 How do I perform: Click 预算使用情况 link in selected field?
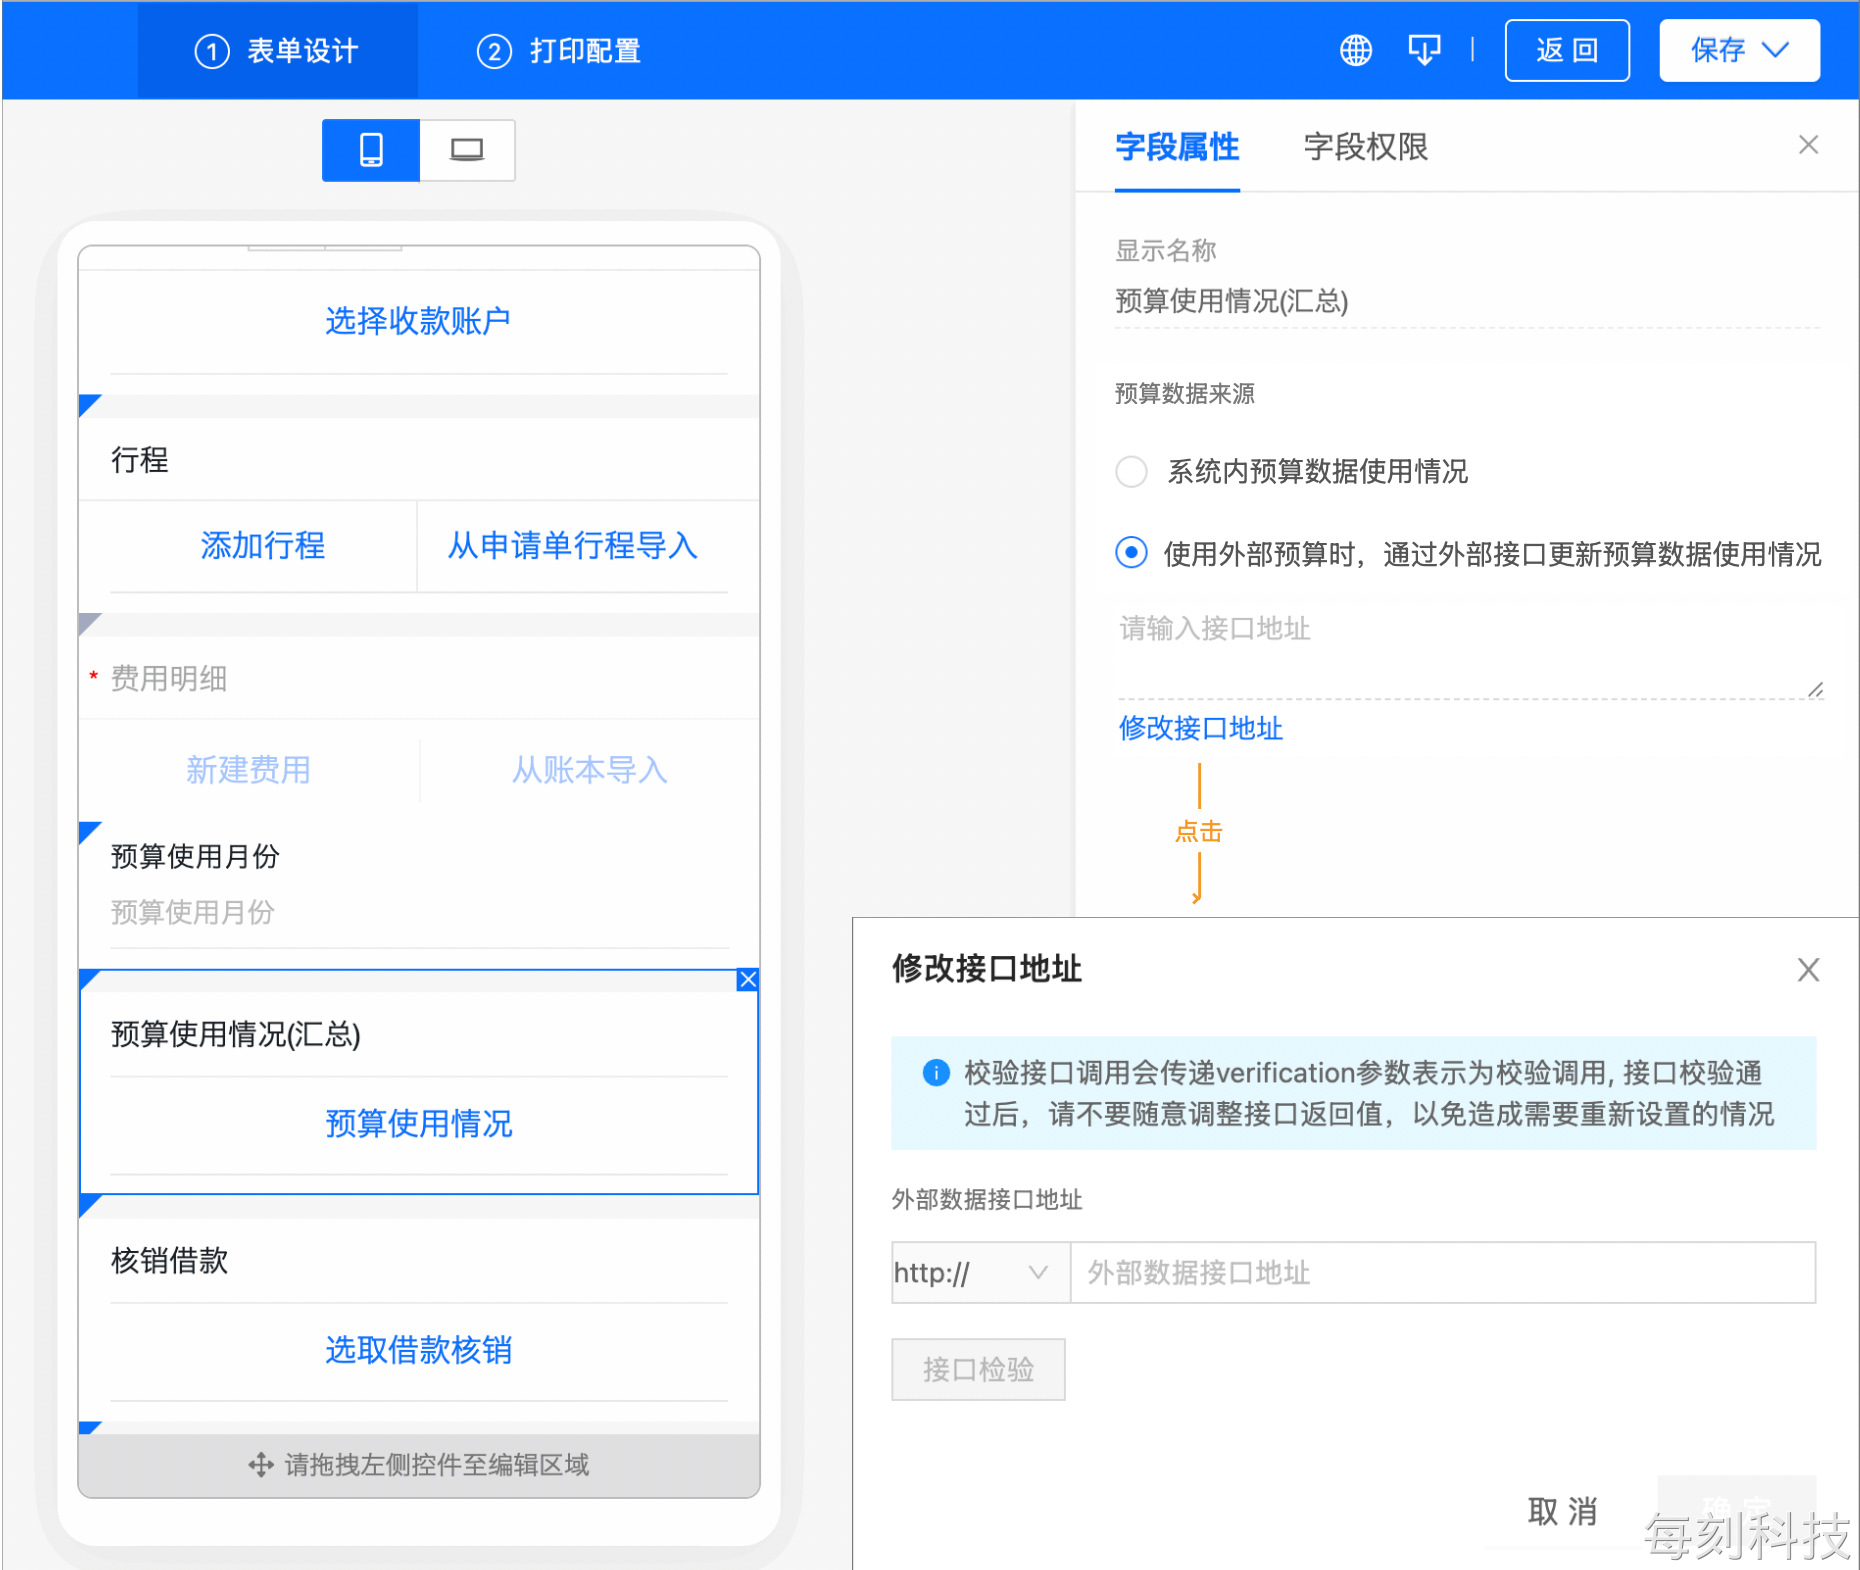418,1124
